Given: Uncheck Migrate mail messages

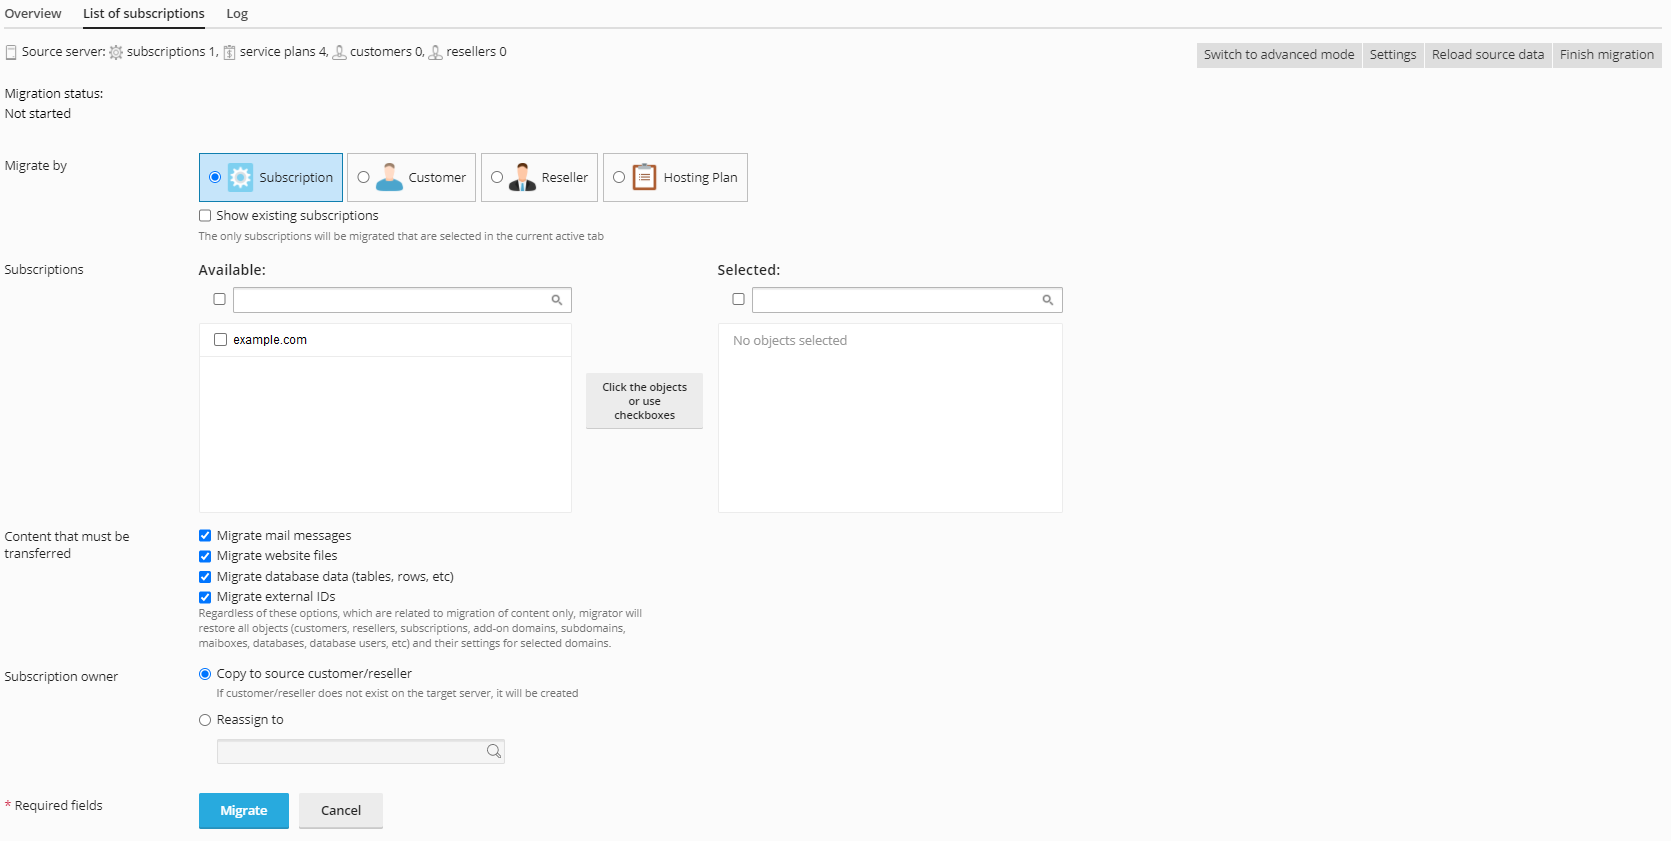Looking at the screenshot, I should (205, 536).
